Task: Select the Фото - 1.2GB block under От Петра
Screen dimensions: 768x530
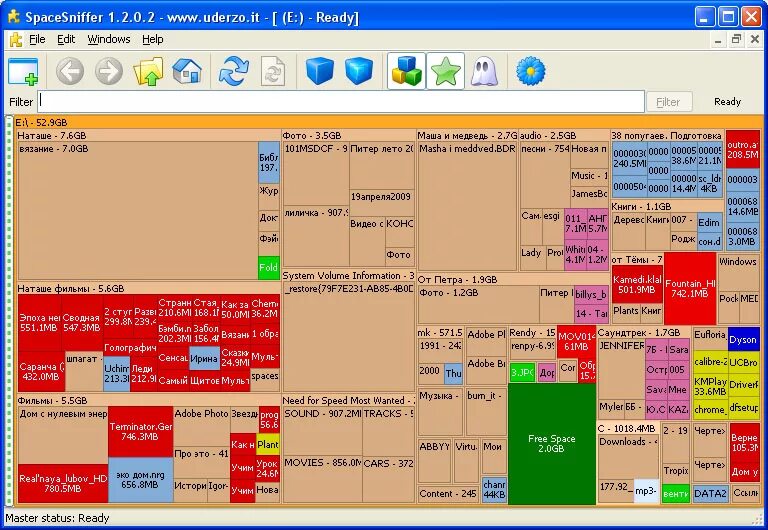Action: [x=478, y=305]
